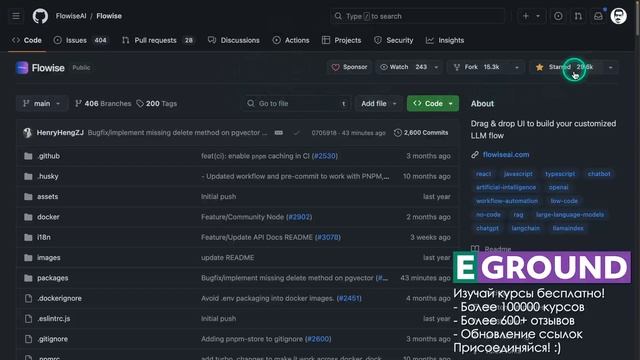Toggle the Starred button
Viewport: 640px width, 360px height.
tap(566, 67)
